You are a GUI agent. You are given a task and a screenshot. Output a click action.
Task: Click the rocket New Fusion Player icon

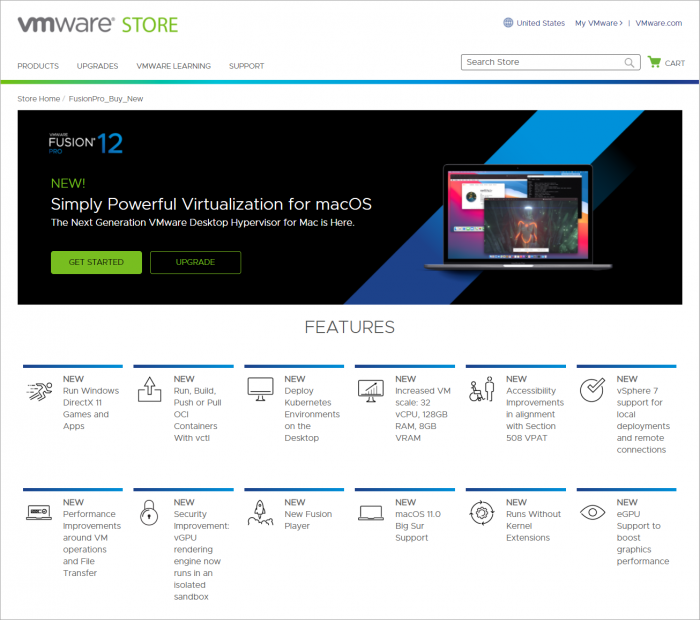click(x=260, y=512)
